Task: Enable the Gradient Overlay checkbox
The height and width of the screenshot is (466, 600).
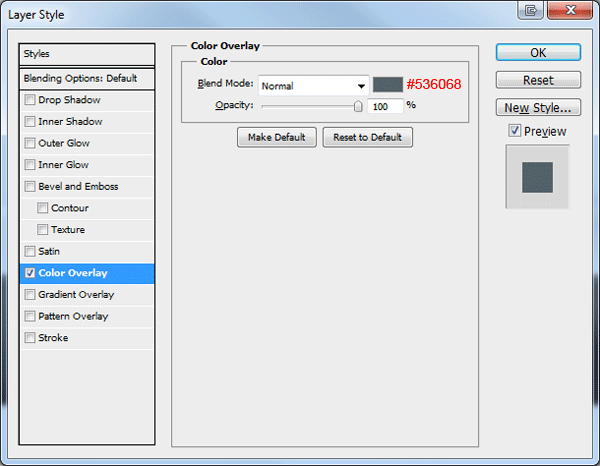Action: click(x=29, y=295)
